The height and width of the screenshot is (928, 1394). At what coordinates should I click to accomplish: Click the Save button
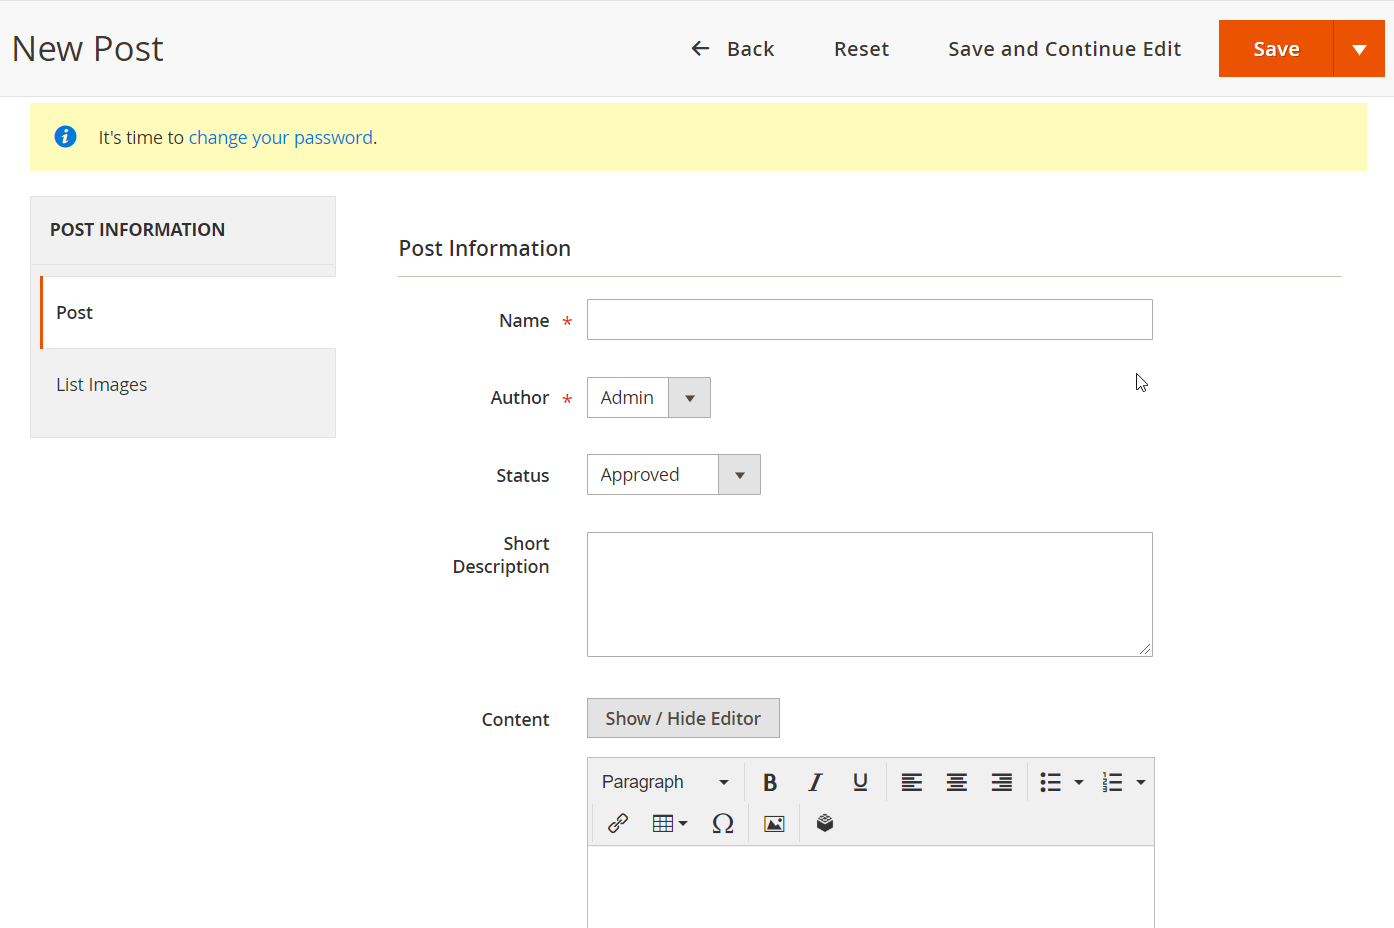point(1276,49)
